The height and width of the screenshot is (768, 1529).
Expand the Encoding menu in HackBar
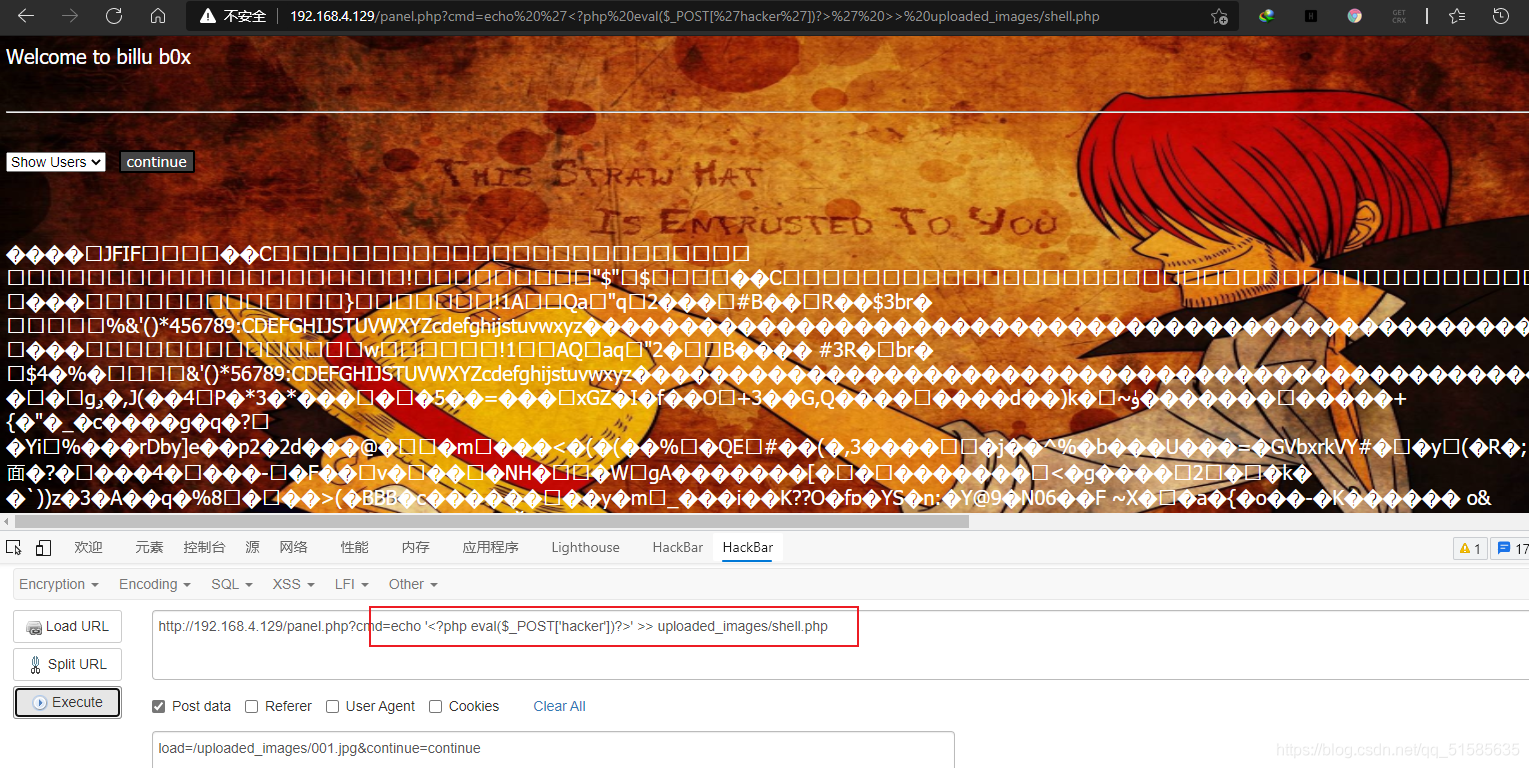[155, 584]
